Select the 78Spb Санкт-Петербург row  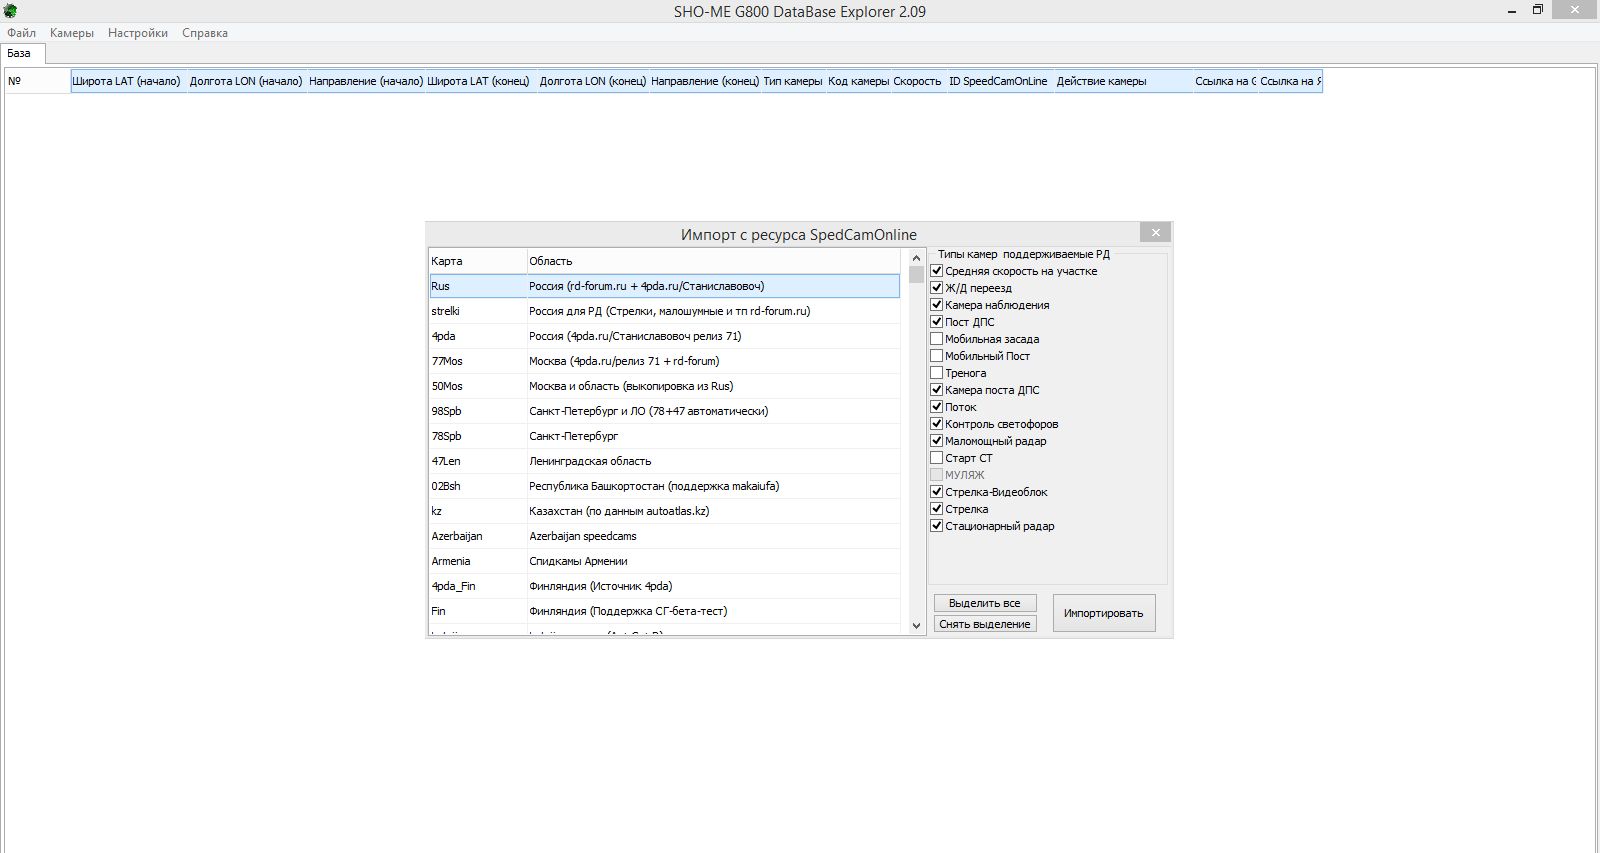[664, 436]
